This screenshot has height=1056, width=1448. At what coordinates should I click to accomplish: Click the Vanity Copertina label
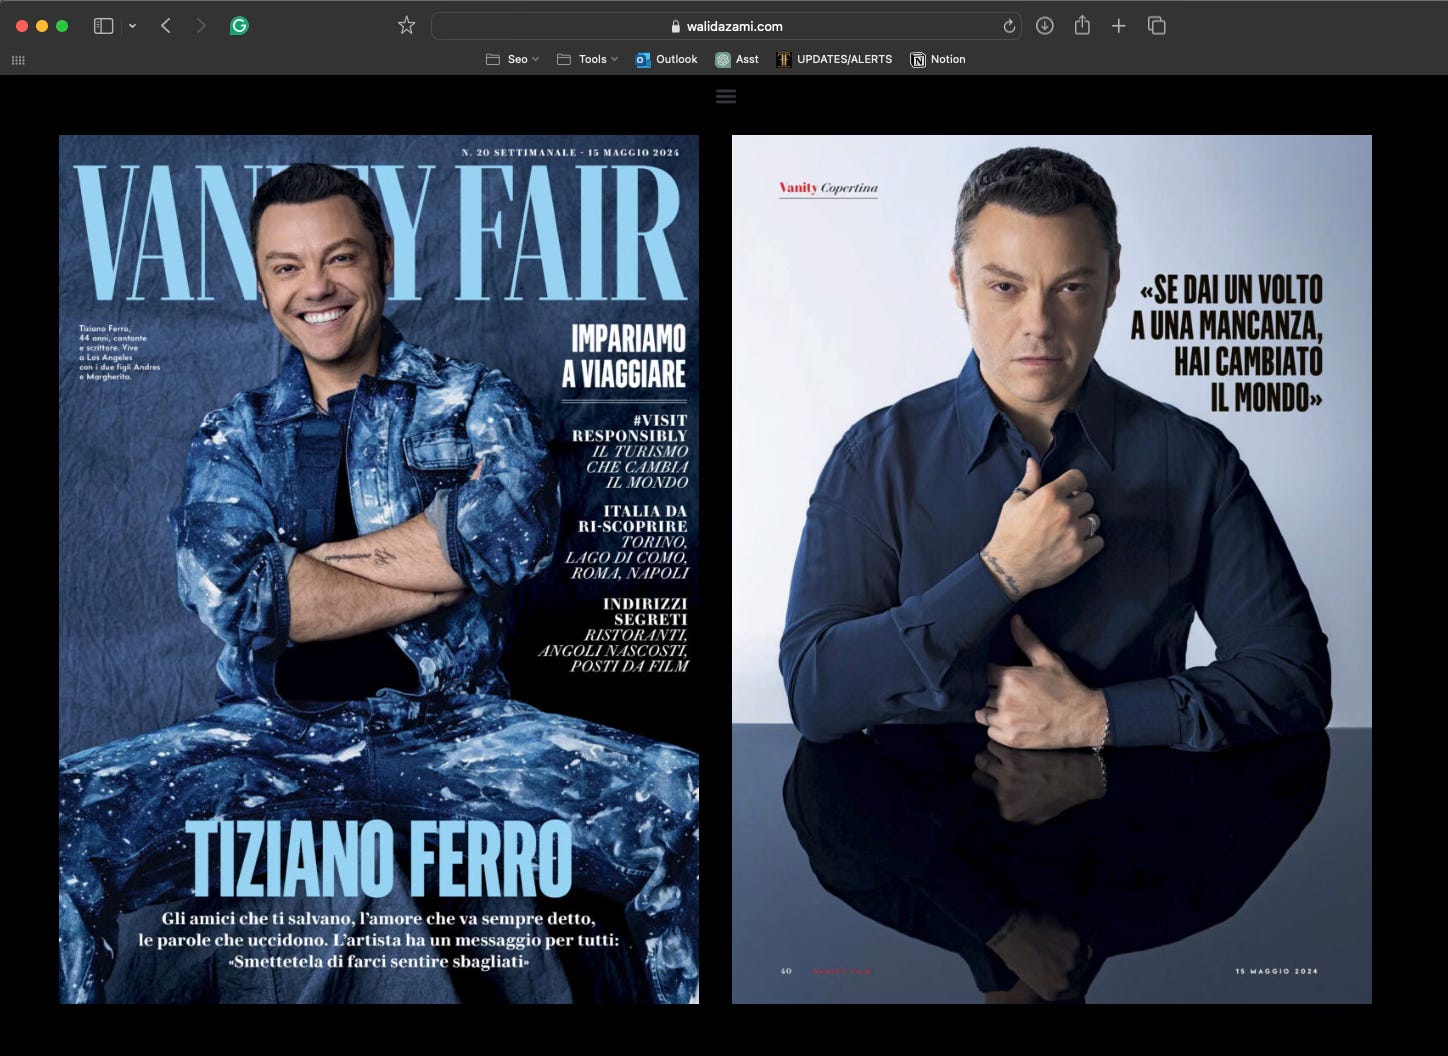(x=828, y=188)
